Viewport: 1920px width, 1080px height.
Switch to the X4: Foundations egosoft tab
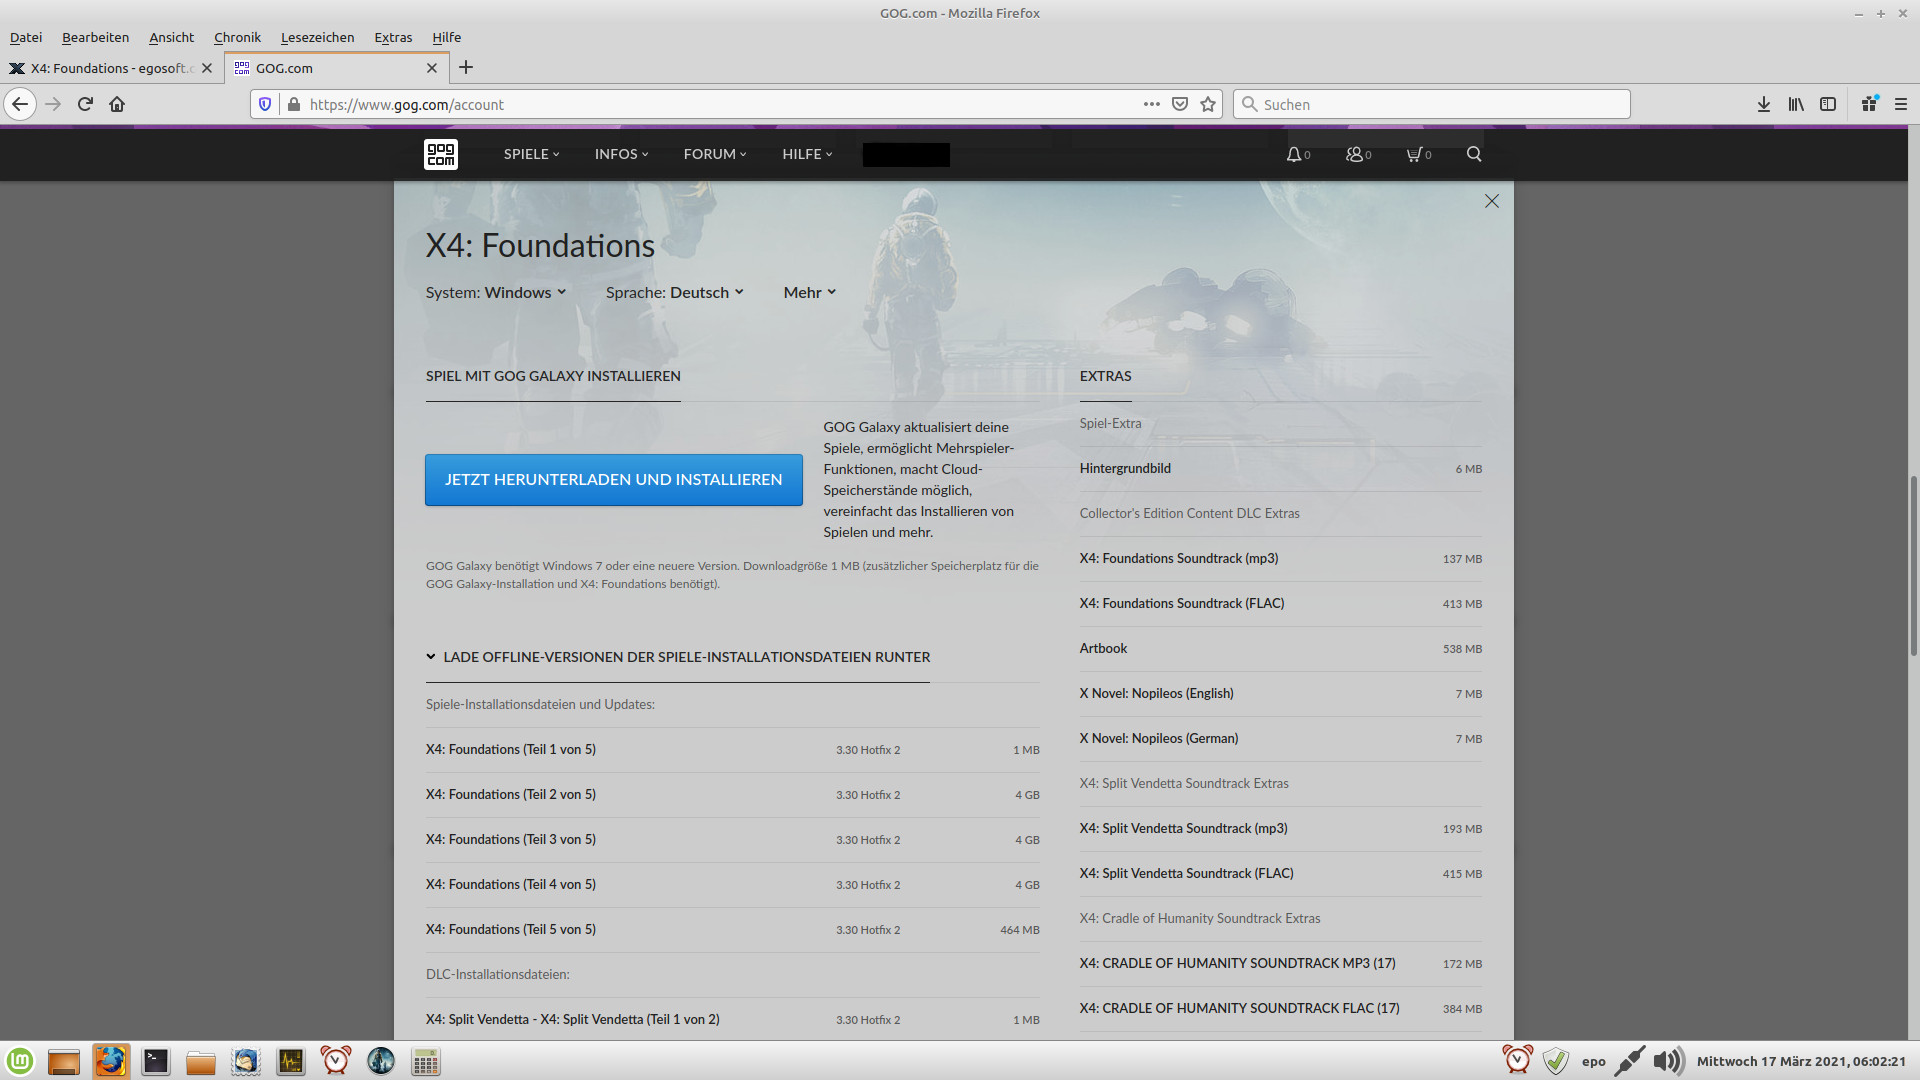click(x=111, y=68)
